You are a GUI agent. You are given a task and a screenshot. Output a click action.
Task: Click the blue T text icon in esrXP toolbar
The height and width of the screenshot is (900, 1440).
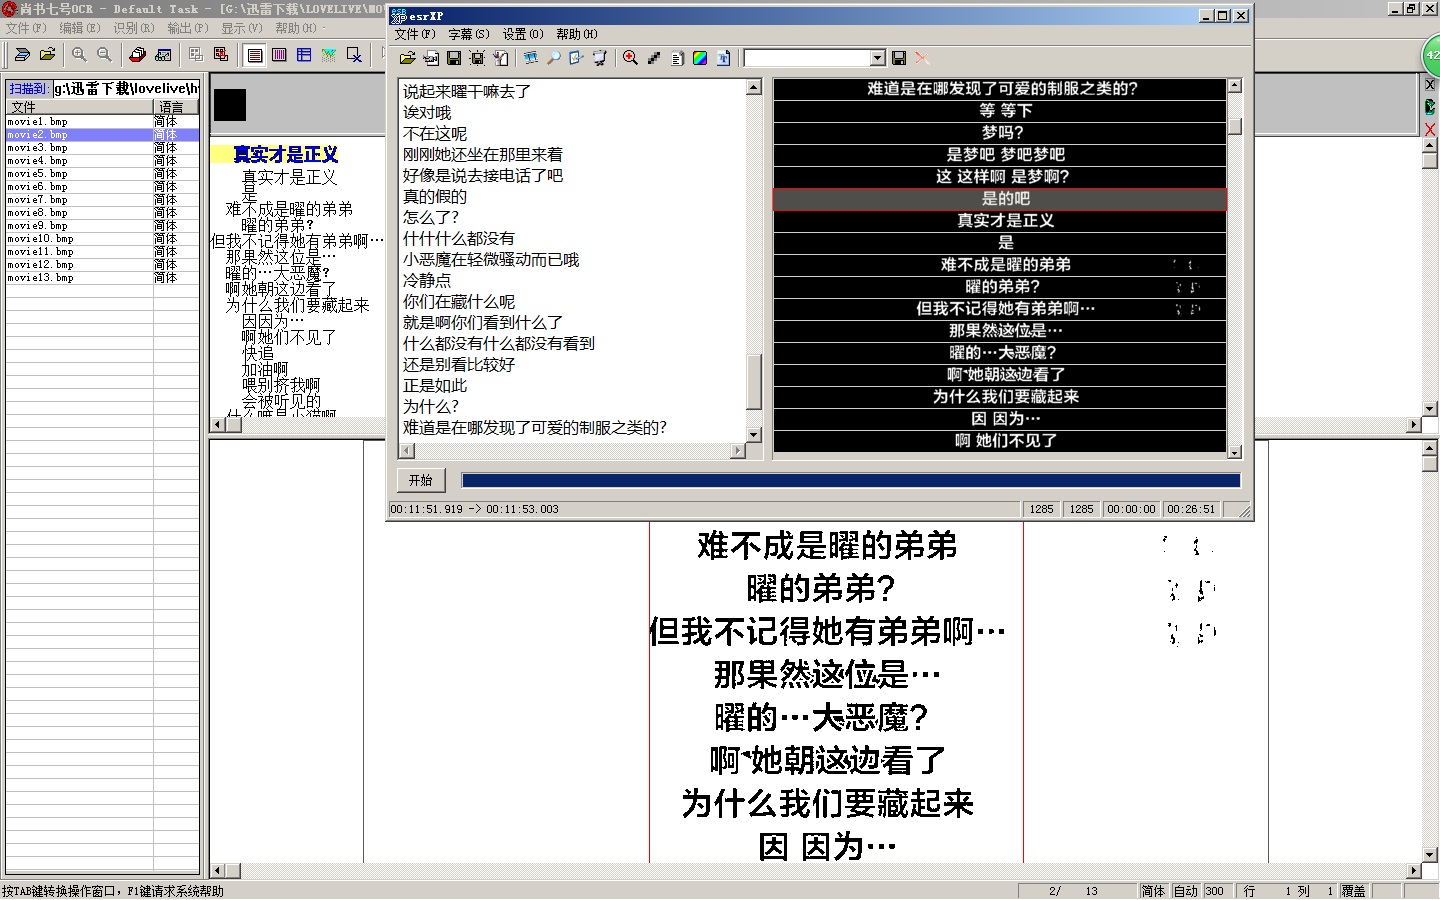723,58
